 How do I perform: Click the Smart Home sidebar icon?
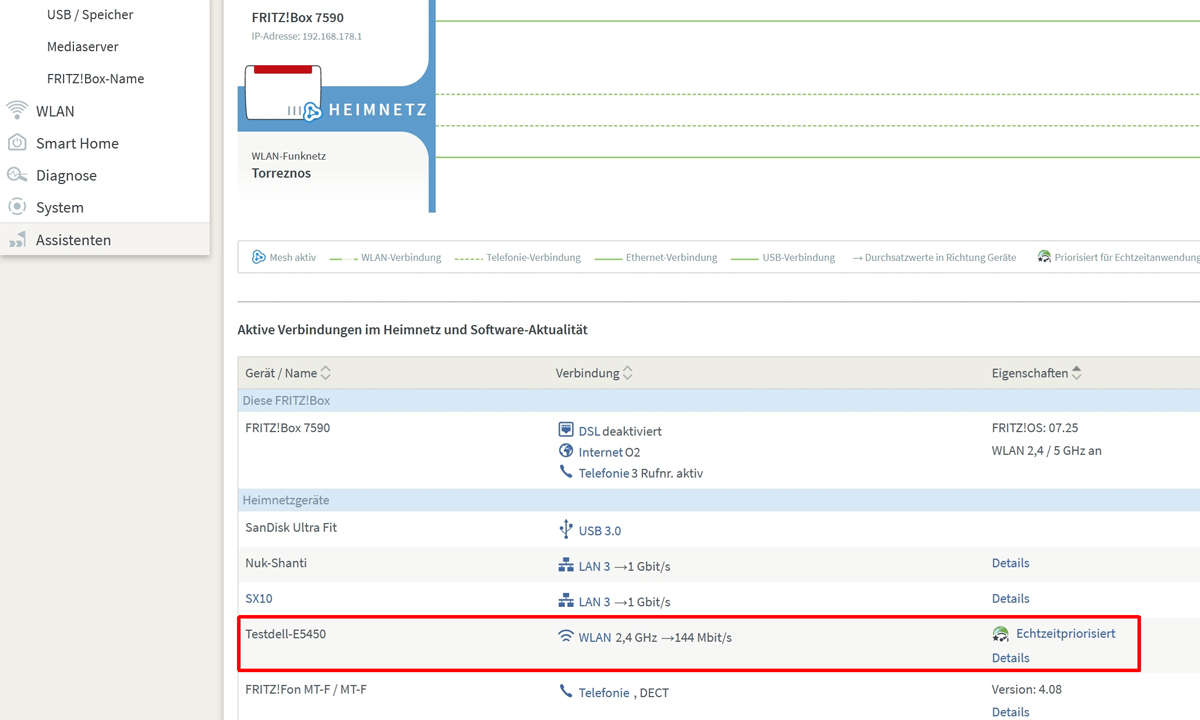click(16, 143)
